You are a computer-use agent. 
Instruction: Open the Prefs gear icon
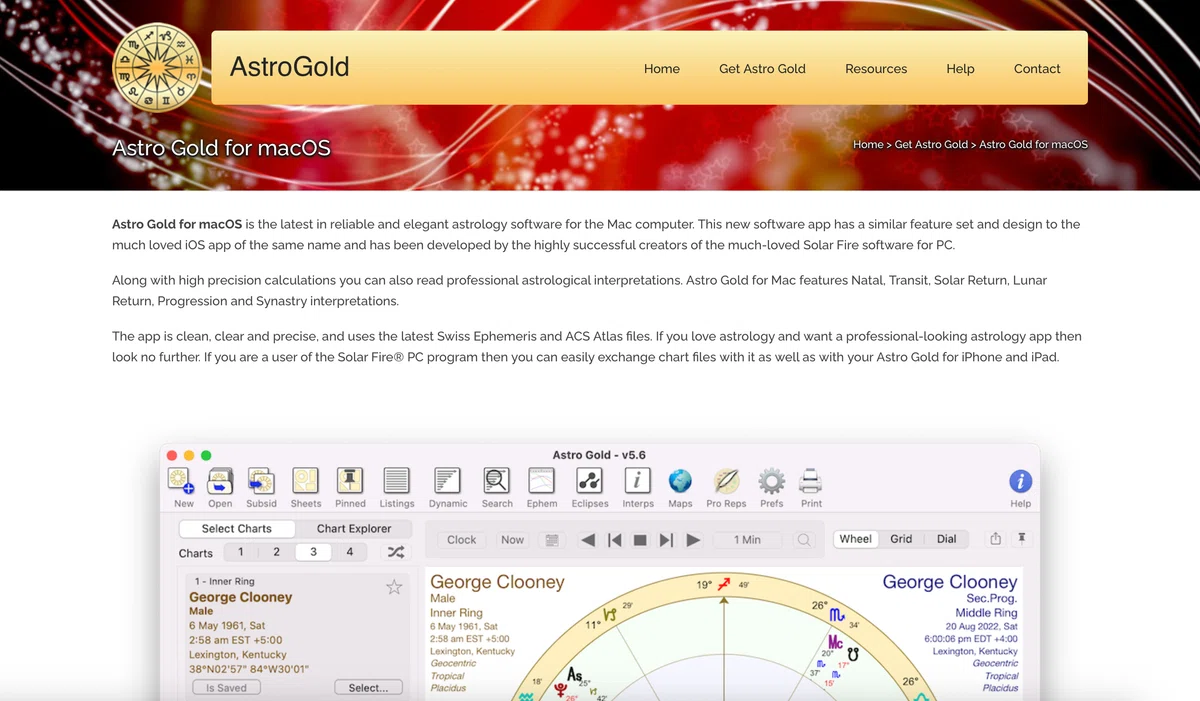771,482
